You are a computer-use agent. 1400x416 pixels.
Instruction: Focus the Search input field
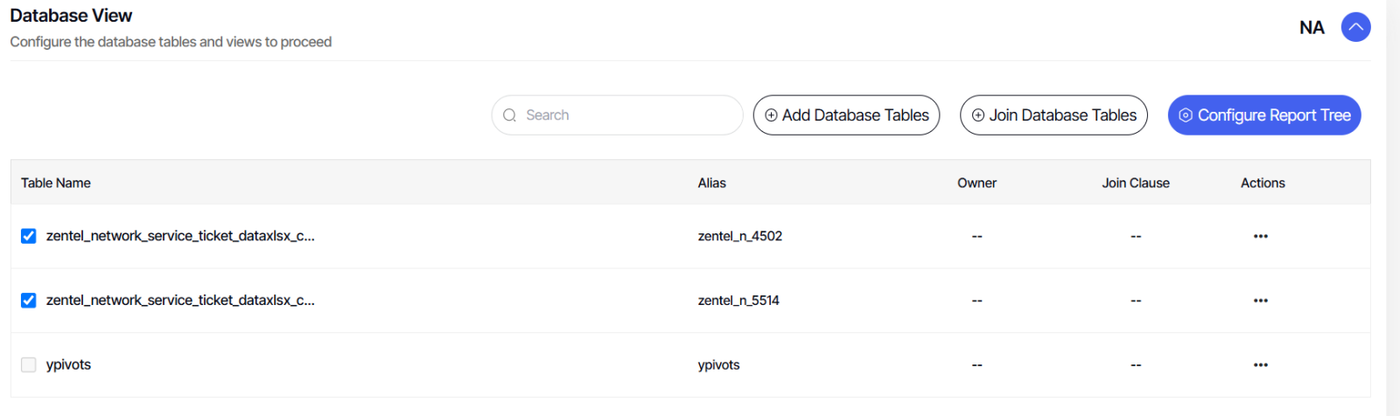click(x=617, y=115)
